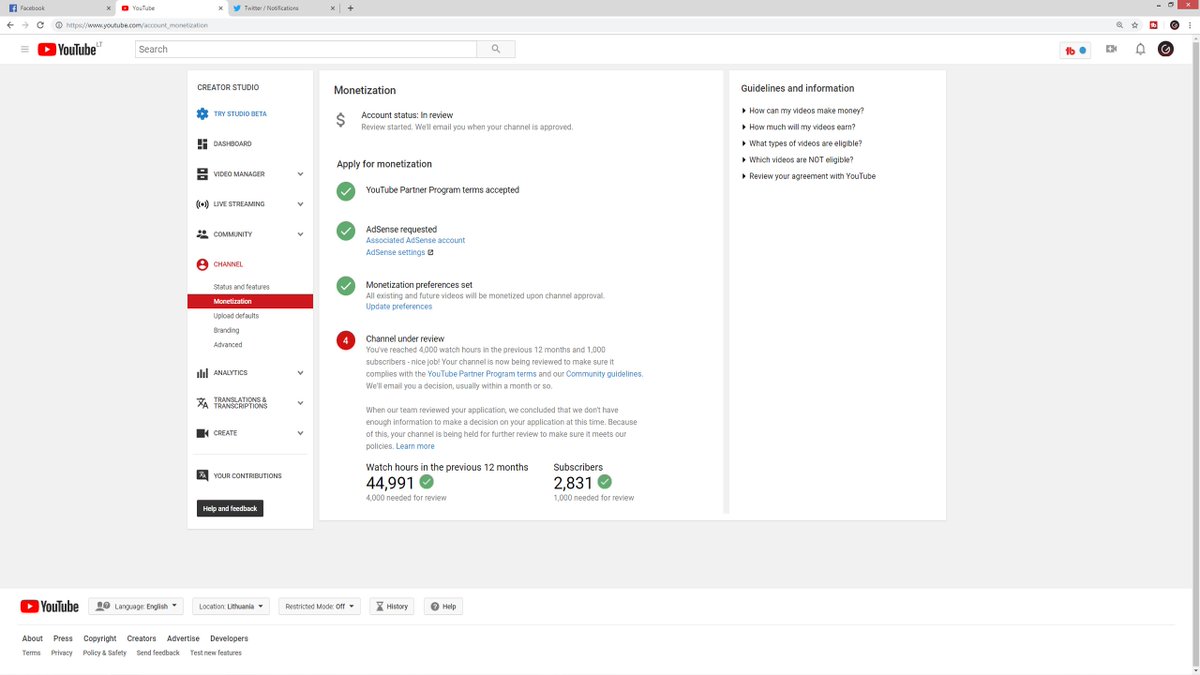Viewport: 1200px width, 675px height.
Task: Click the Video Manager icon
Action: (203, 174)
